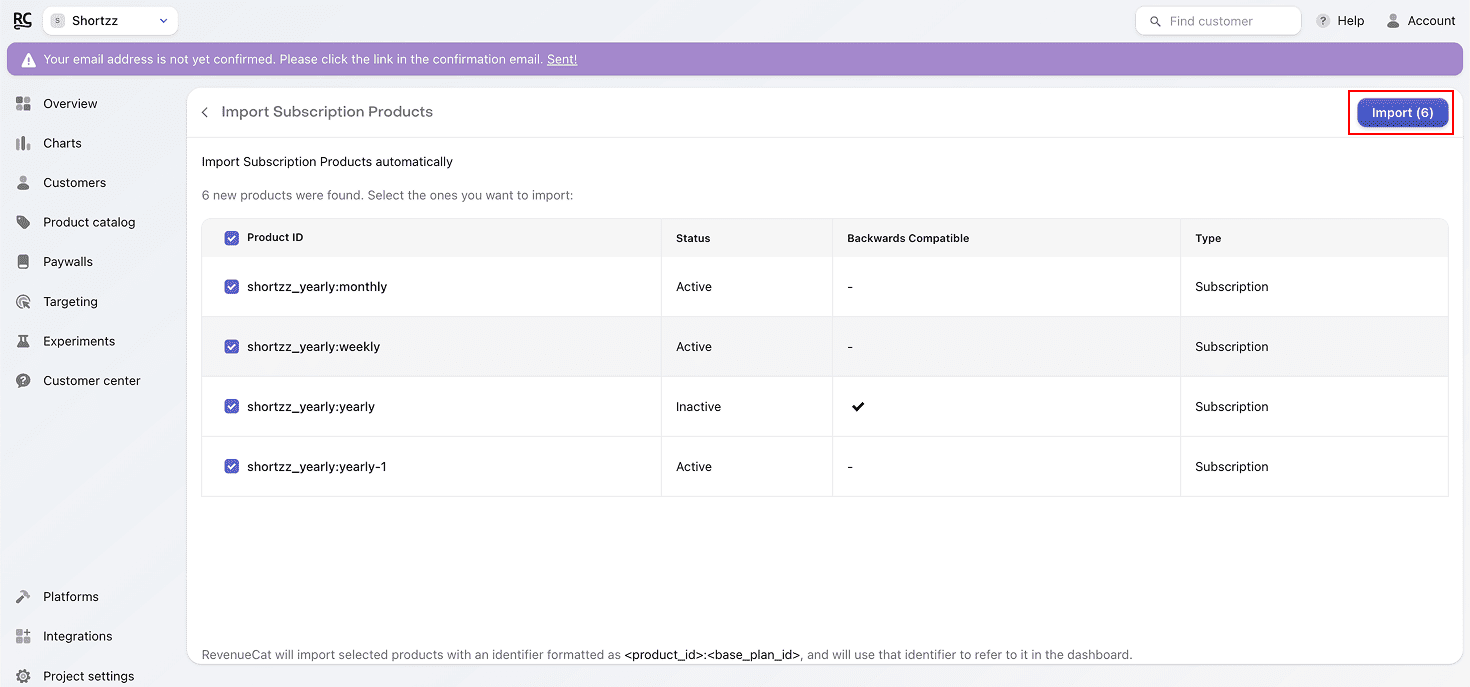This screenshot has width=1470, height=687.
Task: Open the Account menu
Action: 1420,21
